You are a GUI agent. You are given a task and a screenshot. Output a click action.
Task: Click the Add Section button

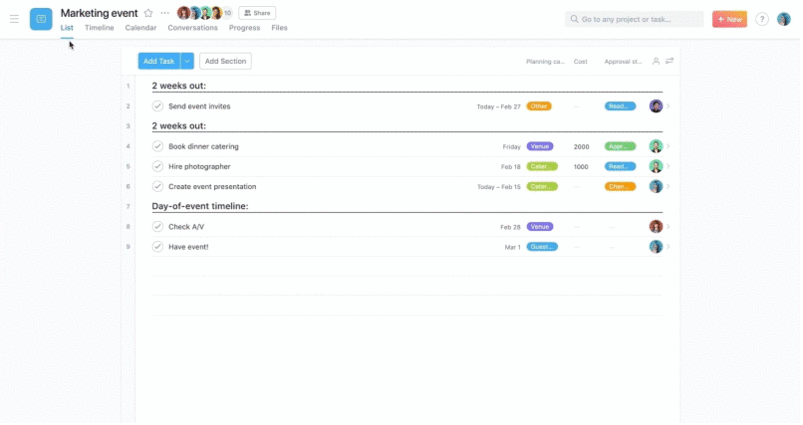(x=225, y=61)
